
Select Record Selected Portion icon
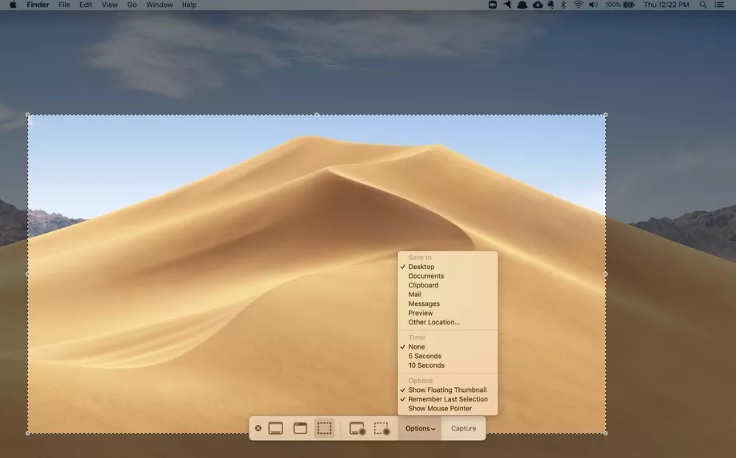pyautogui.click(x=382, y=428)
